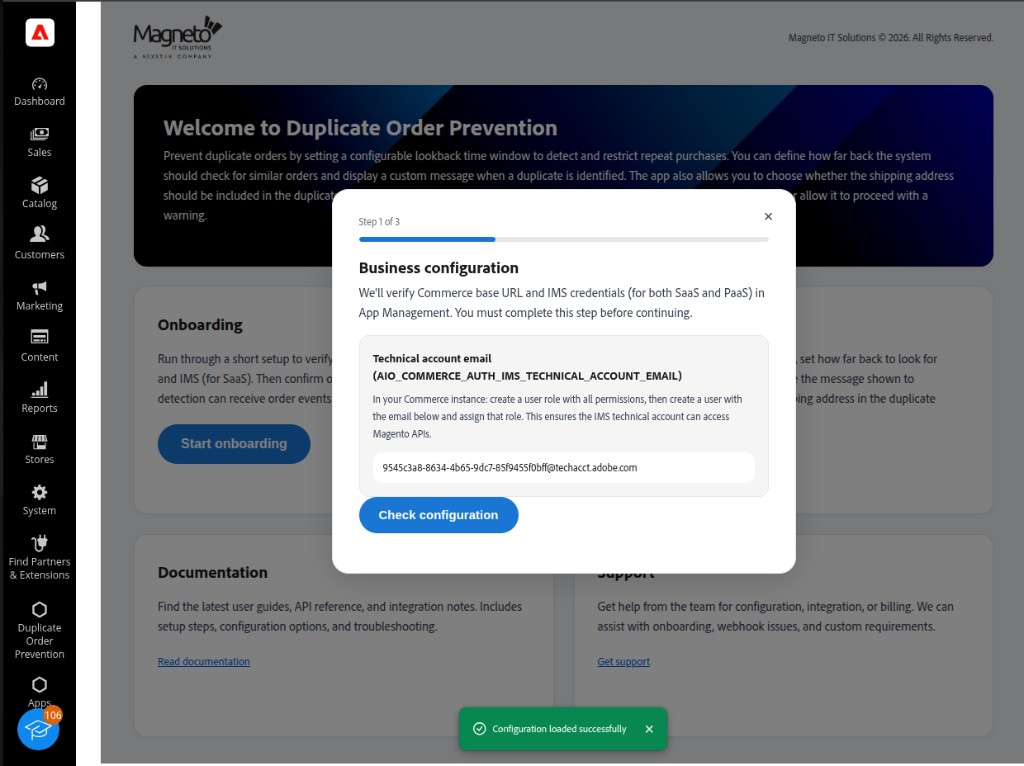The height and width of the screenshot is (766, 1024).
Task: Open the System sidebar menu
Action: tap(39, 500)
